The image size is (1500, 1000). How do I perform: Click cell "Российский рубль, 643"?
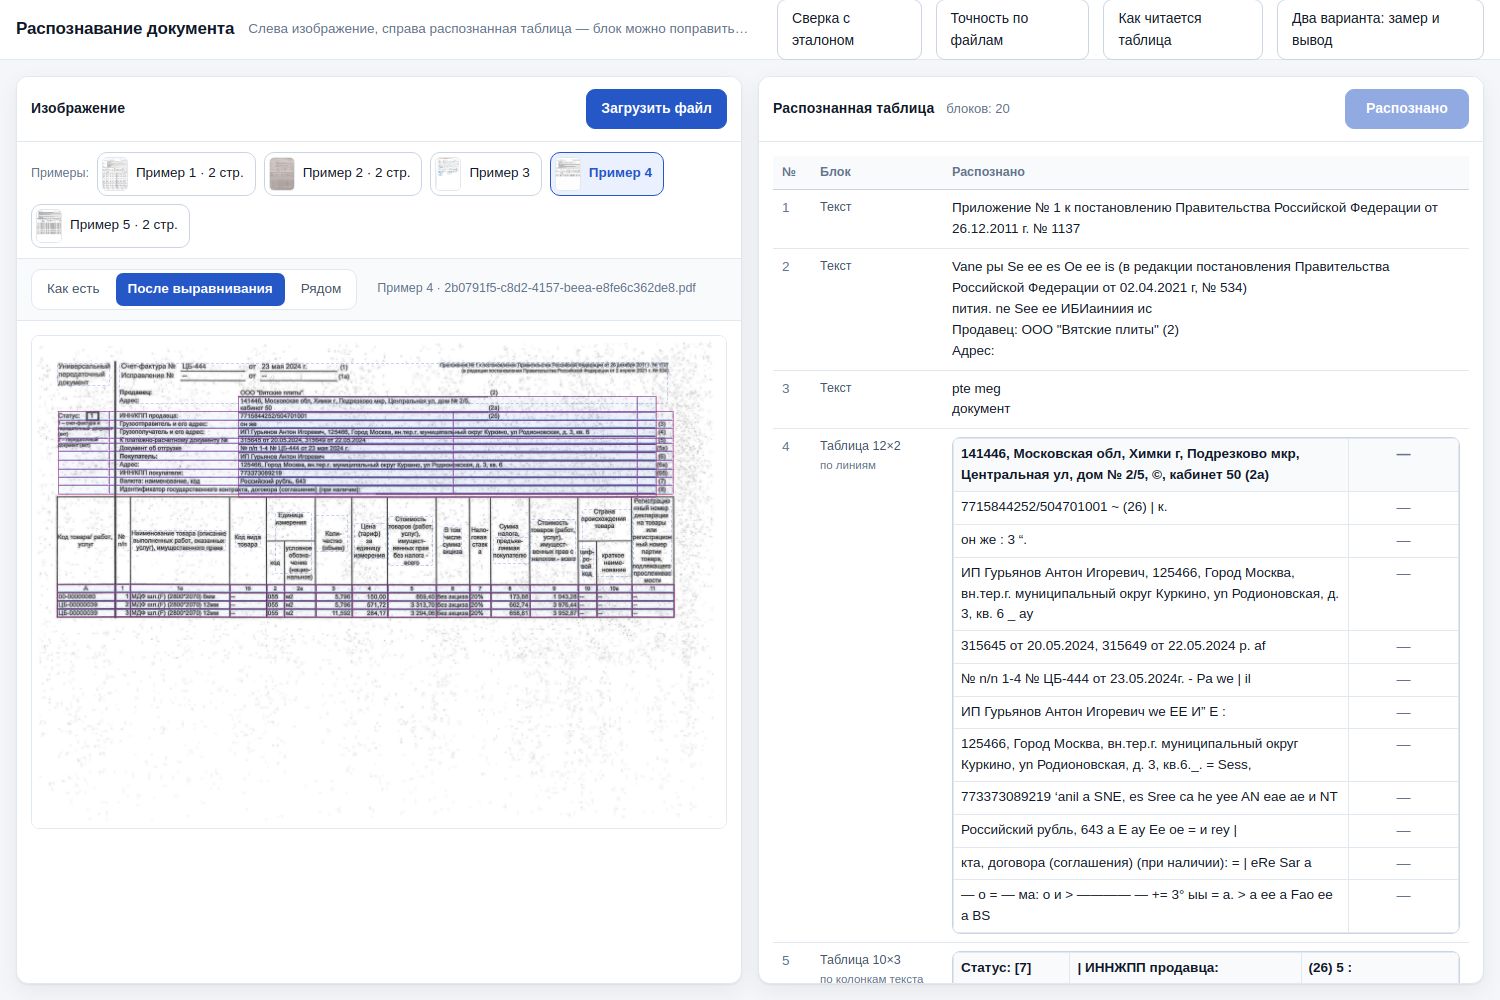[x=1150, y=830]
